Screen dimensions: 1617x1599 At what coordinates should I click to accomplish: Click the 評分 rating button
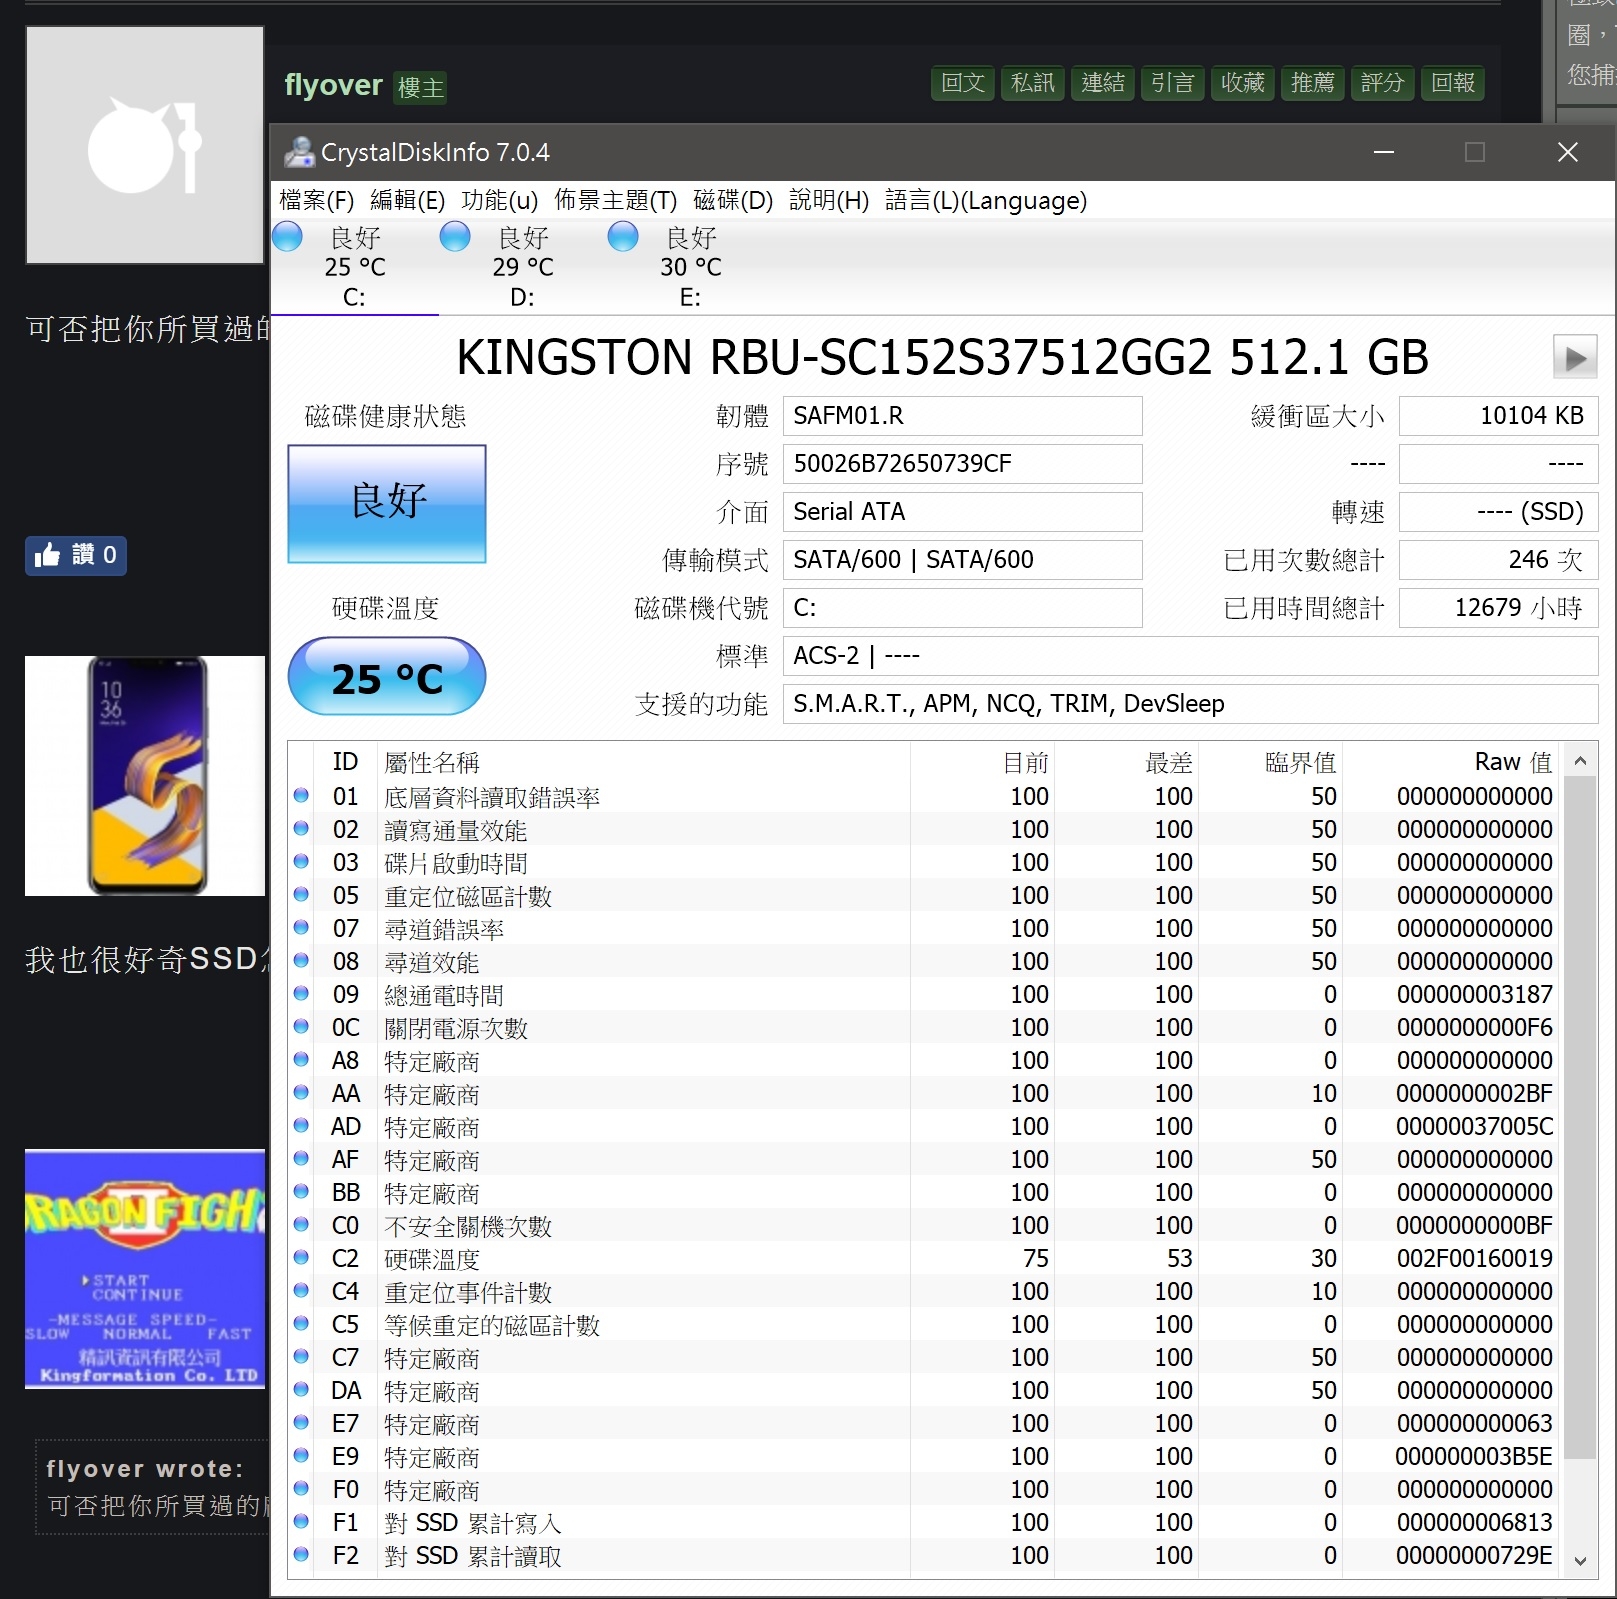pyautogui.click(x=1383, y=83)
